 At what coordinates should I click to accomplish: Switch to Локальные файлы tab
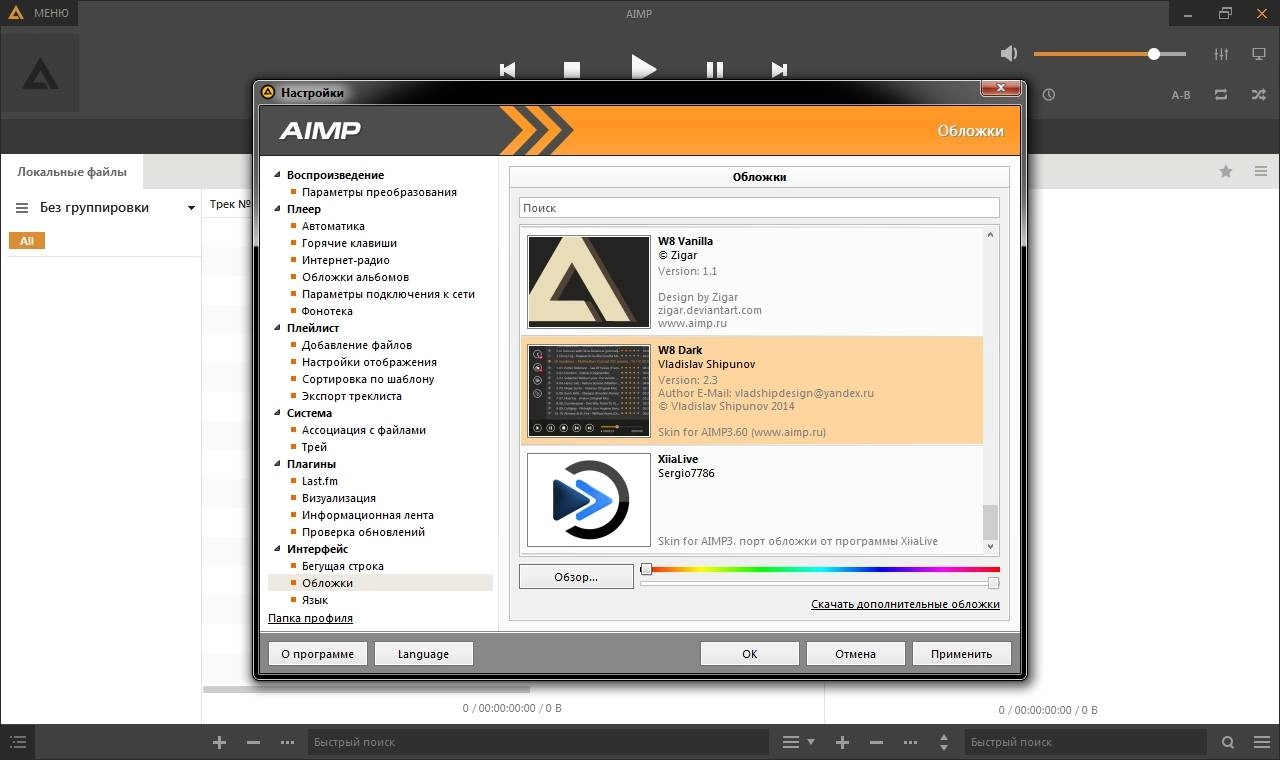pos(72,172)
